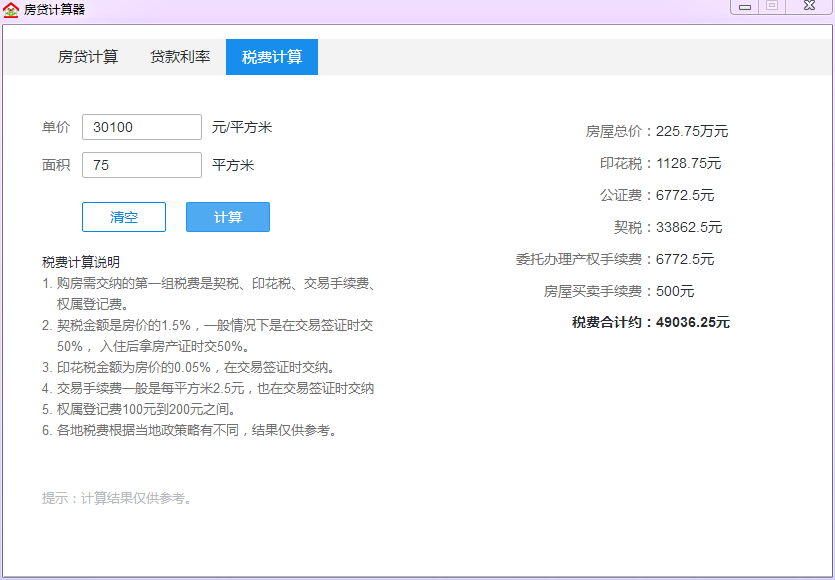Click the 契税 result amount

point(688,227)
